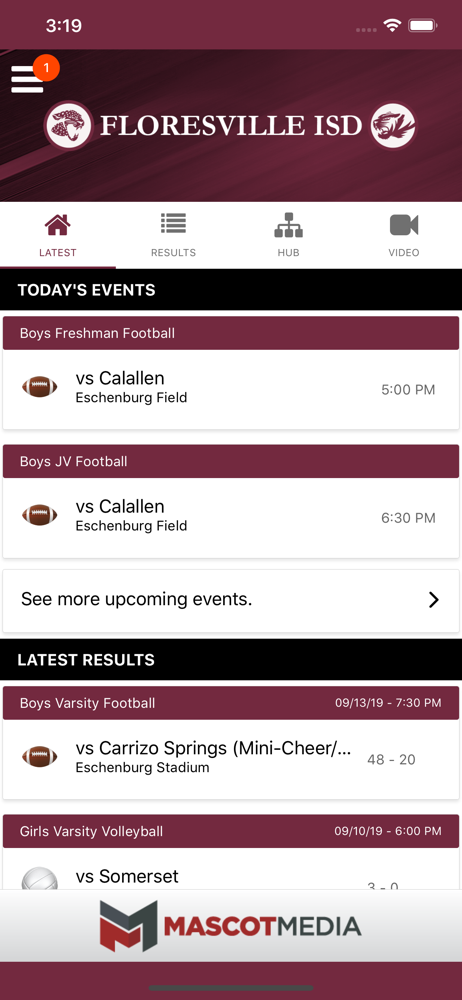
Task: Tap the jaguar mascot logo
Action: (x=69, y=126)
